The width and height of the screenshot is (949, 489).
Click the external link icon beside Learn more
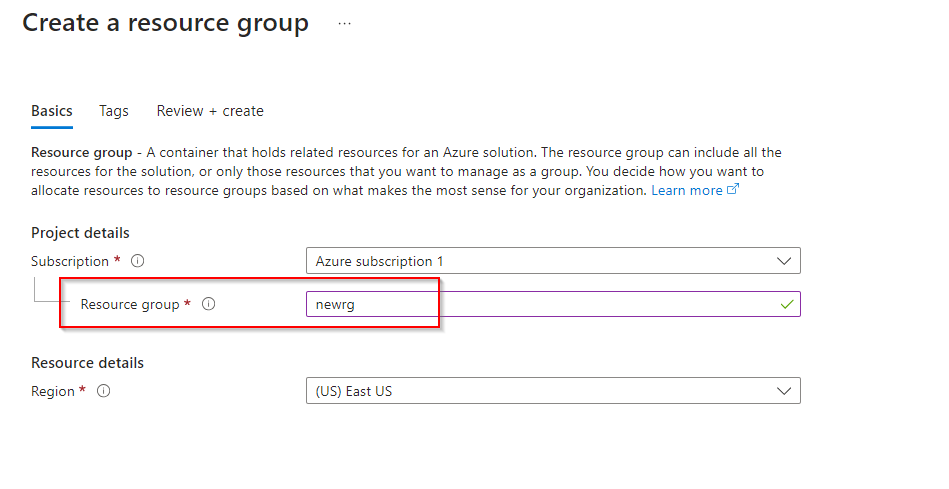pos(733,190)
